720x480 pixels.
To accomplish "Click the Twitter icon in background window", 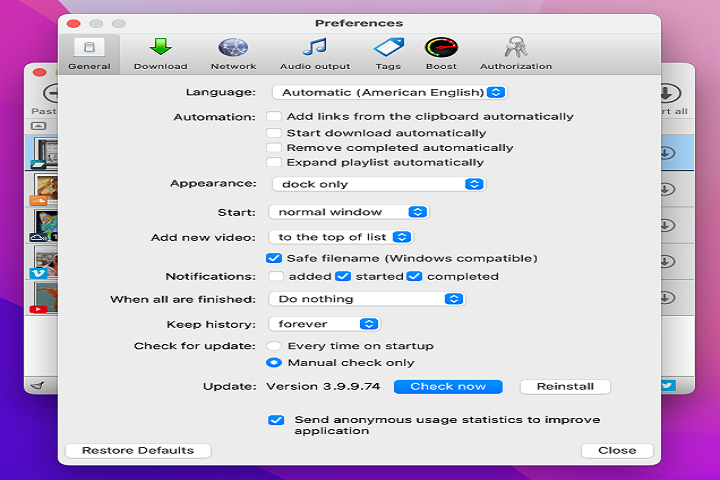I will tap(668, 385).
